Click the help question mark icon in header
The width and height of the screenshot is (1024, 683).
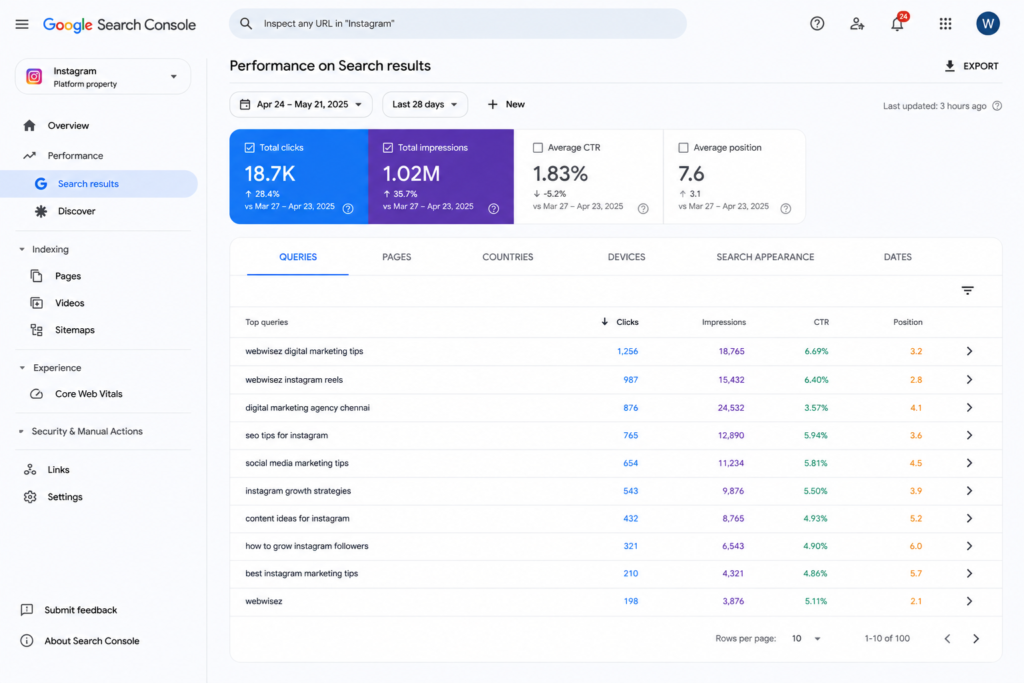click(817, 24)
